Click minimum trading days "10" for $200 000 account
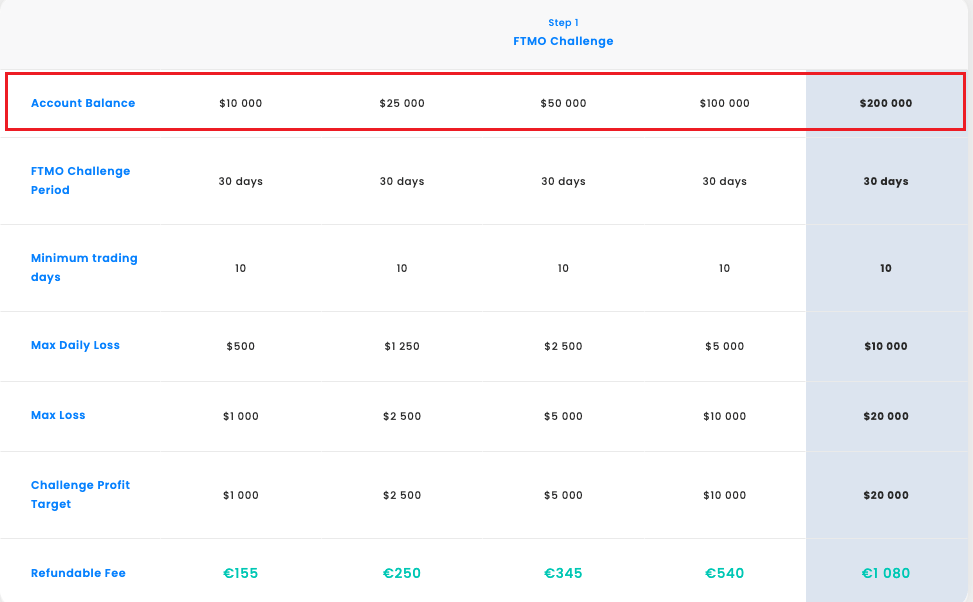 pyautogui.click(x=886, y=268)
